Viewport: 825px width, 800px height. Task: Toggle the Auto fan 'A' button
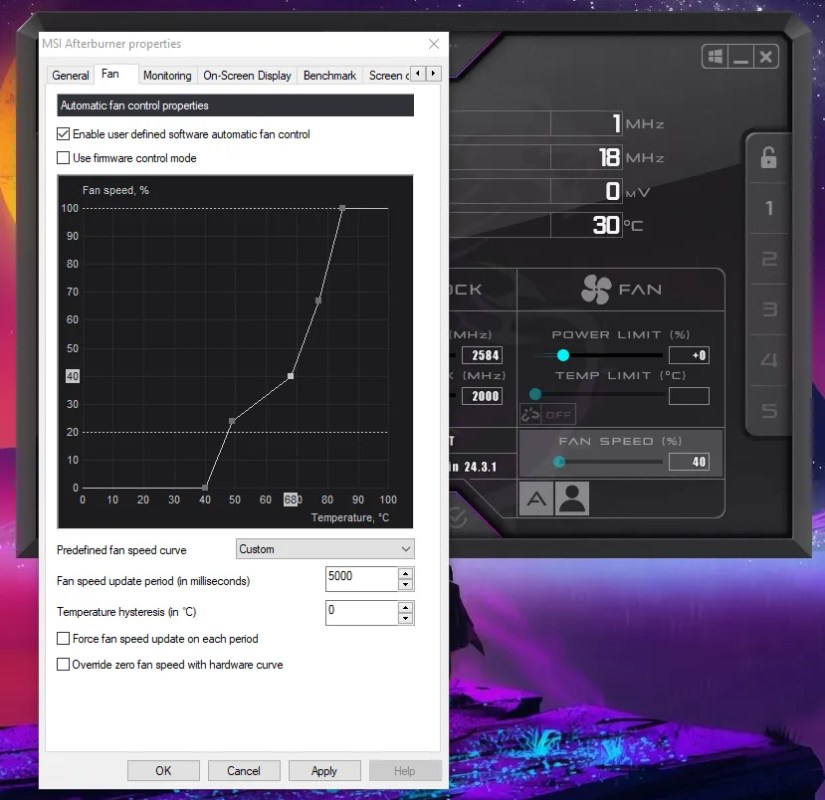(536, 498)
